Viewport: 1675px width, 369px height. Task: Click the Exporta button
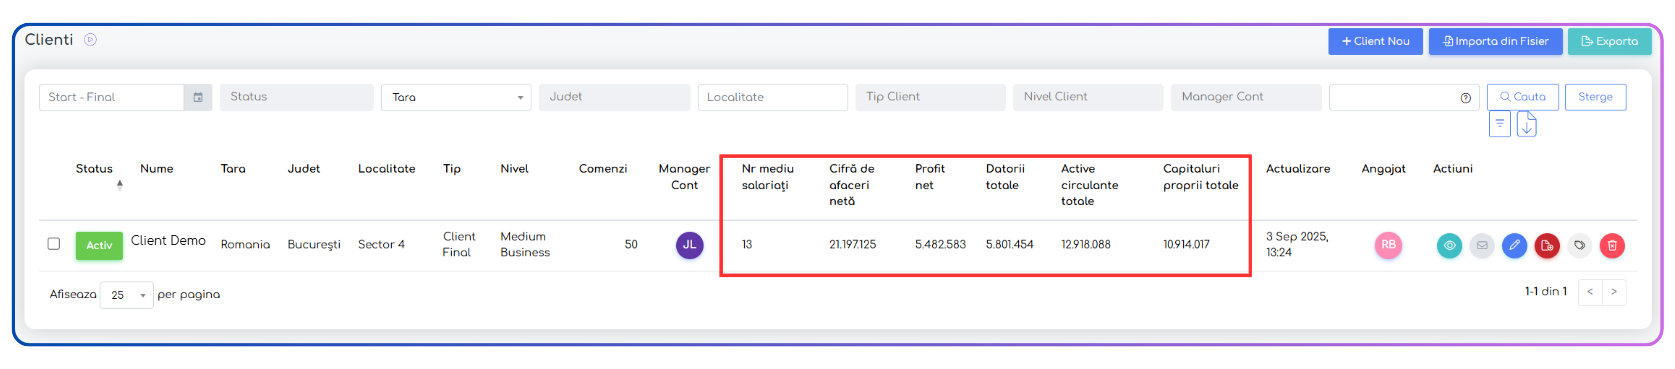(1609, 41)
